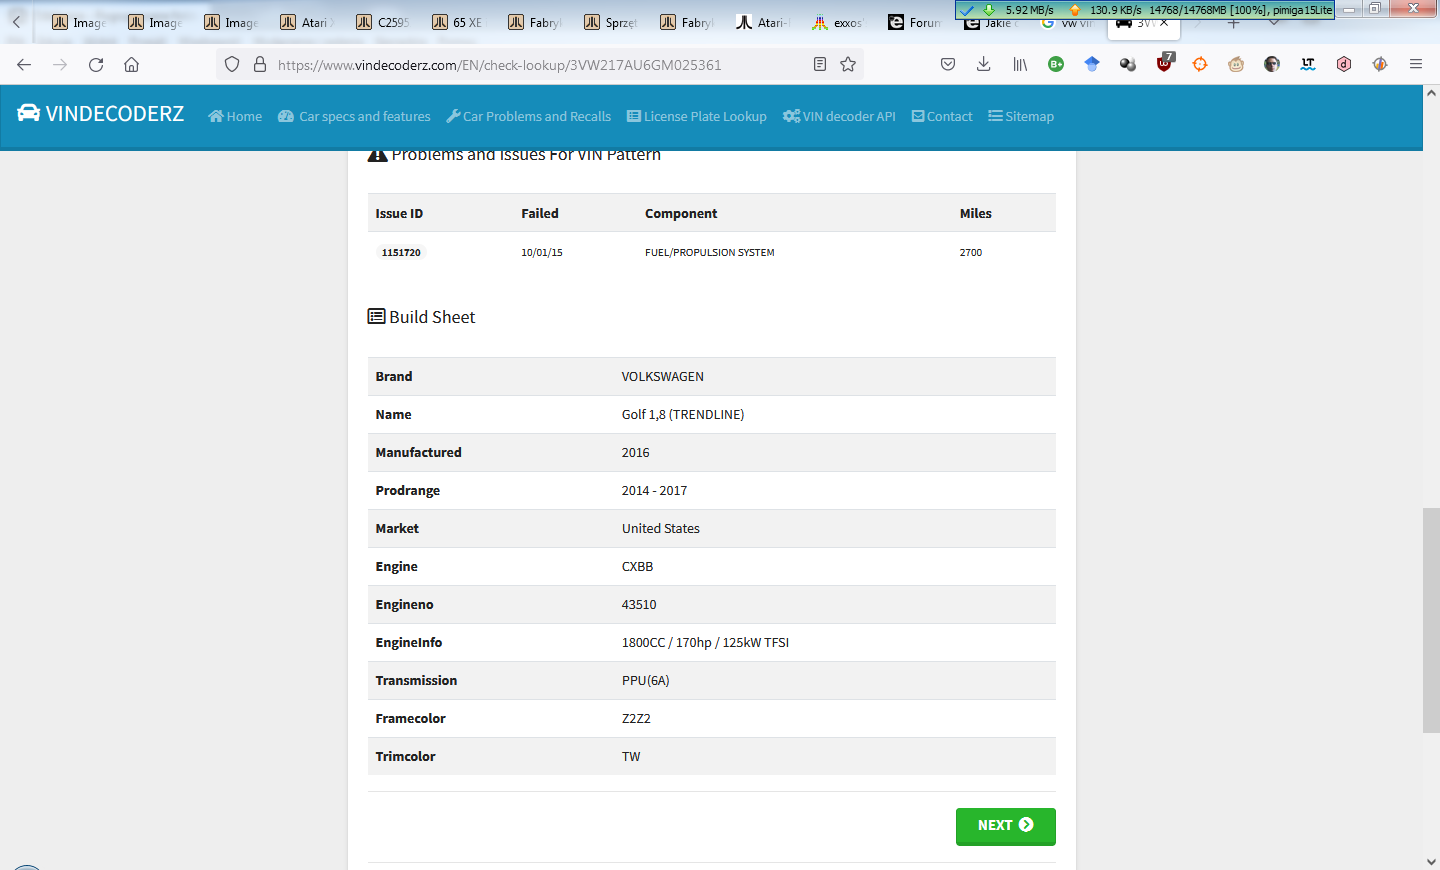1440x870 pixels.
Task: Switch to the C2595 browser tab
Action: (x=384, y=22)
